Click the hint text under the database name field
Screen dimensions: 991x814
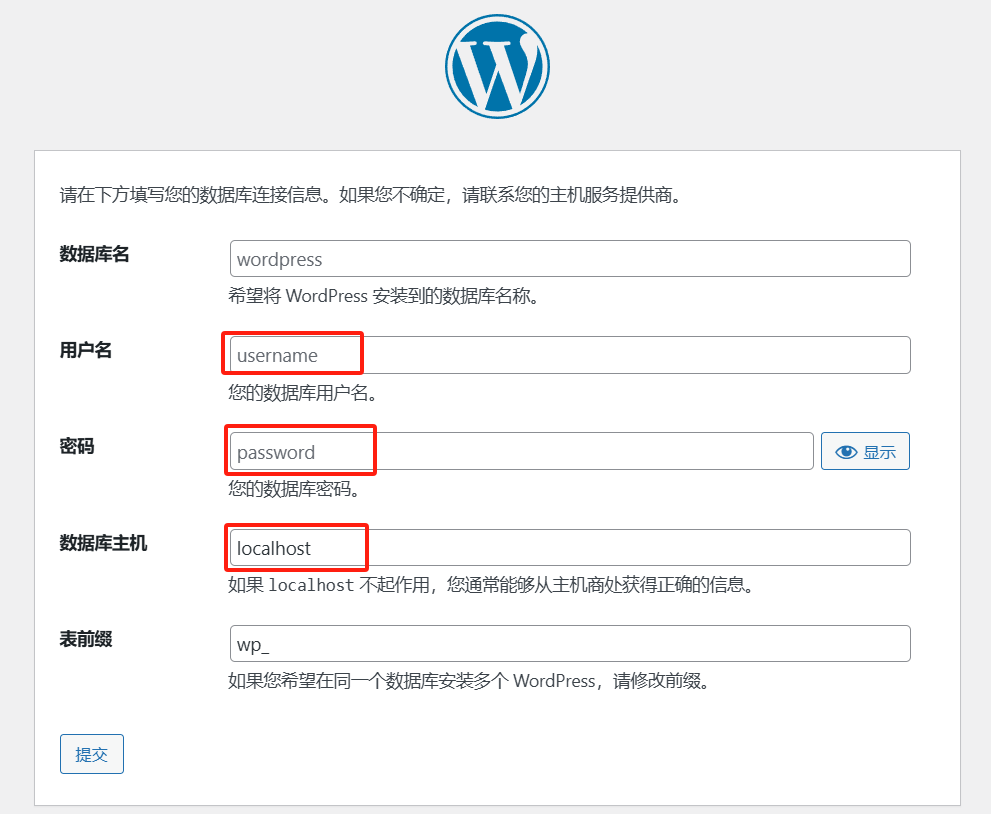[384, 297]
